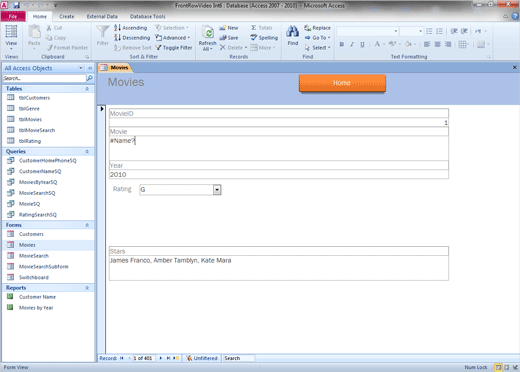Run the Spelling check
The height and width of the screenshot is (372, 520).
coord(264,38)
